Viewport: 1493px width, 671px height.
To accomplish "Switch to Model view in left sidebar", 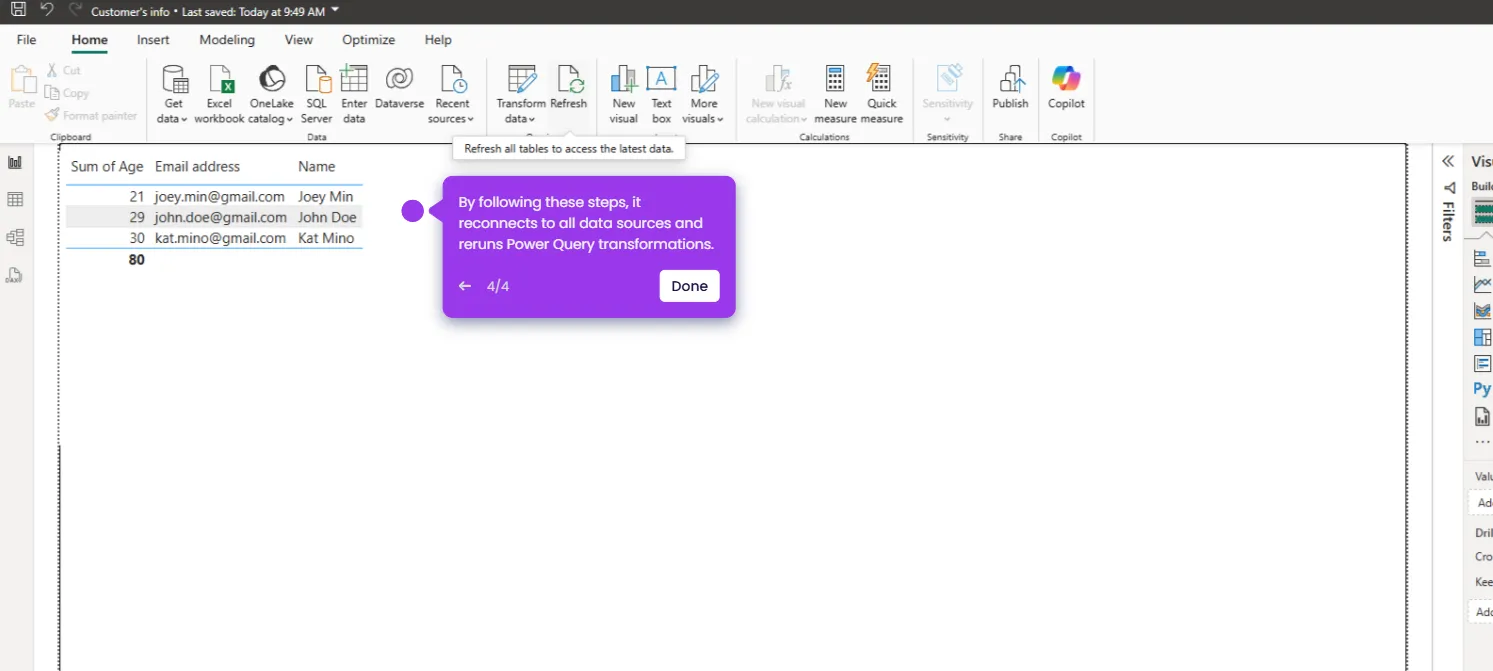I will tap(15, 238).
